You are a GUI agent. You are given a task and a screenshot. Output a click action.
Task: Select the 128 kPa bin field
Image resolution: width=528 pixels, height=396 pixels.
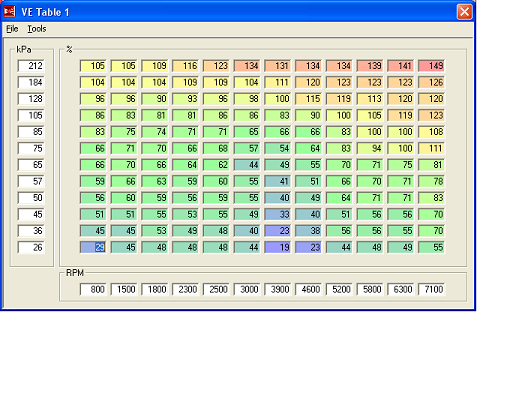(x=31, y=99)
